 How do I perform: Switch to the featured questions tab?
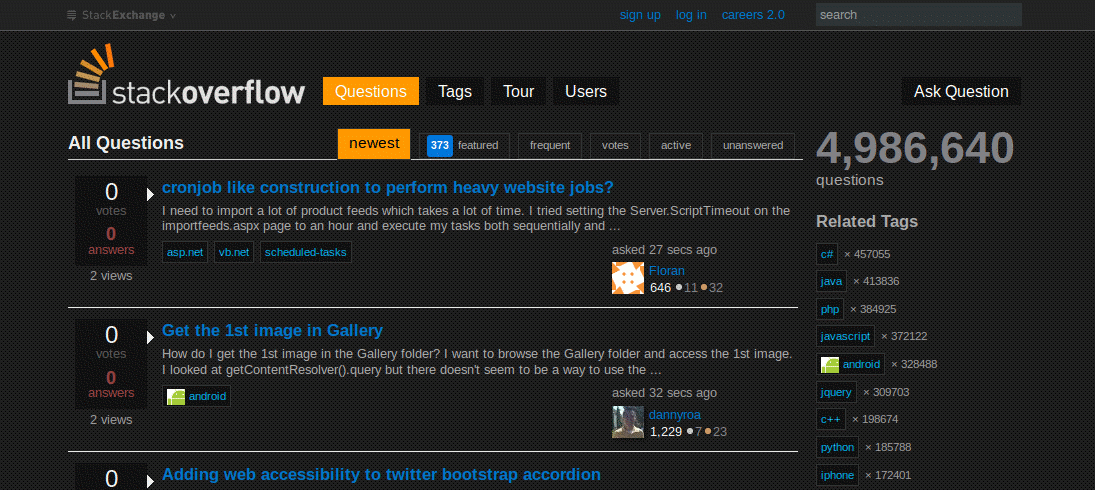[464, 146]
